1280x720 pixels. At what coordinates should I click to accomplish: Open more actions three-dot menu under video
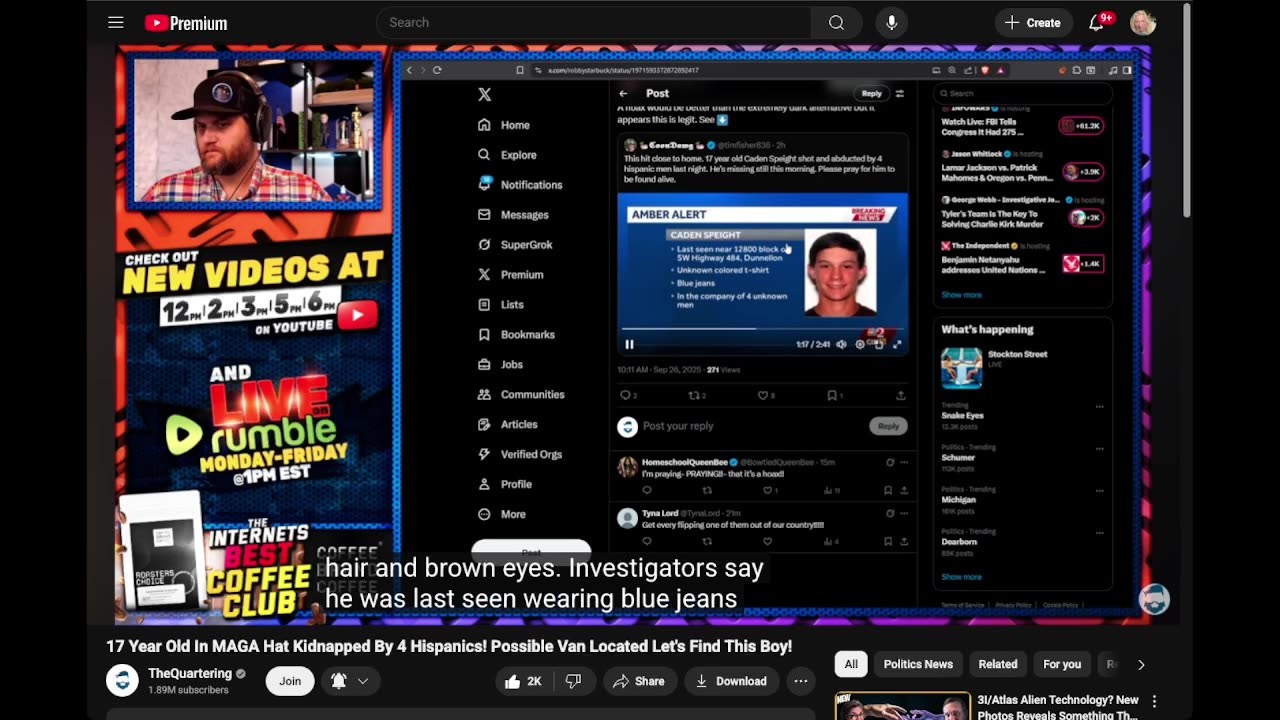(801, 681)
